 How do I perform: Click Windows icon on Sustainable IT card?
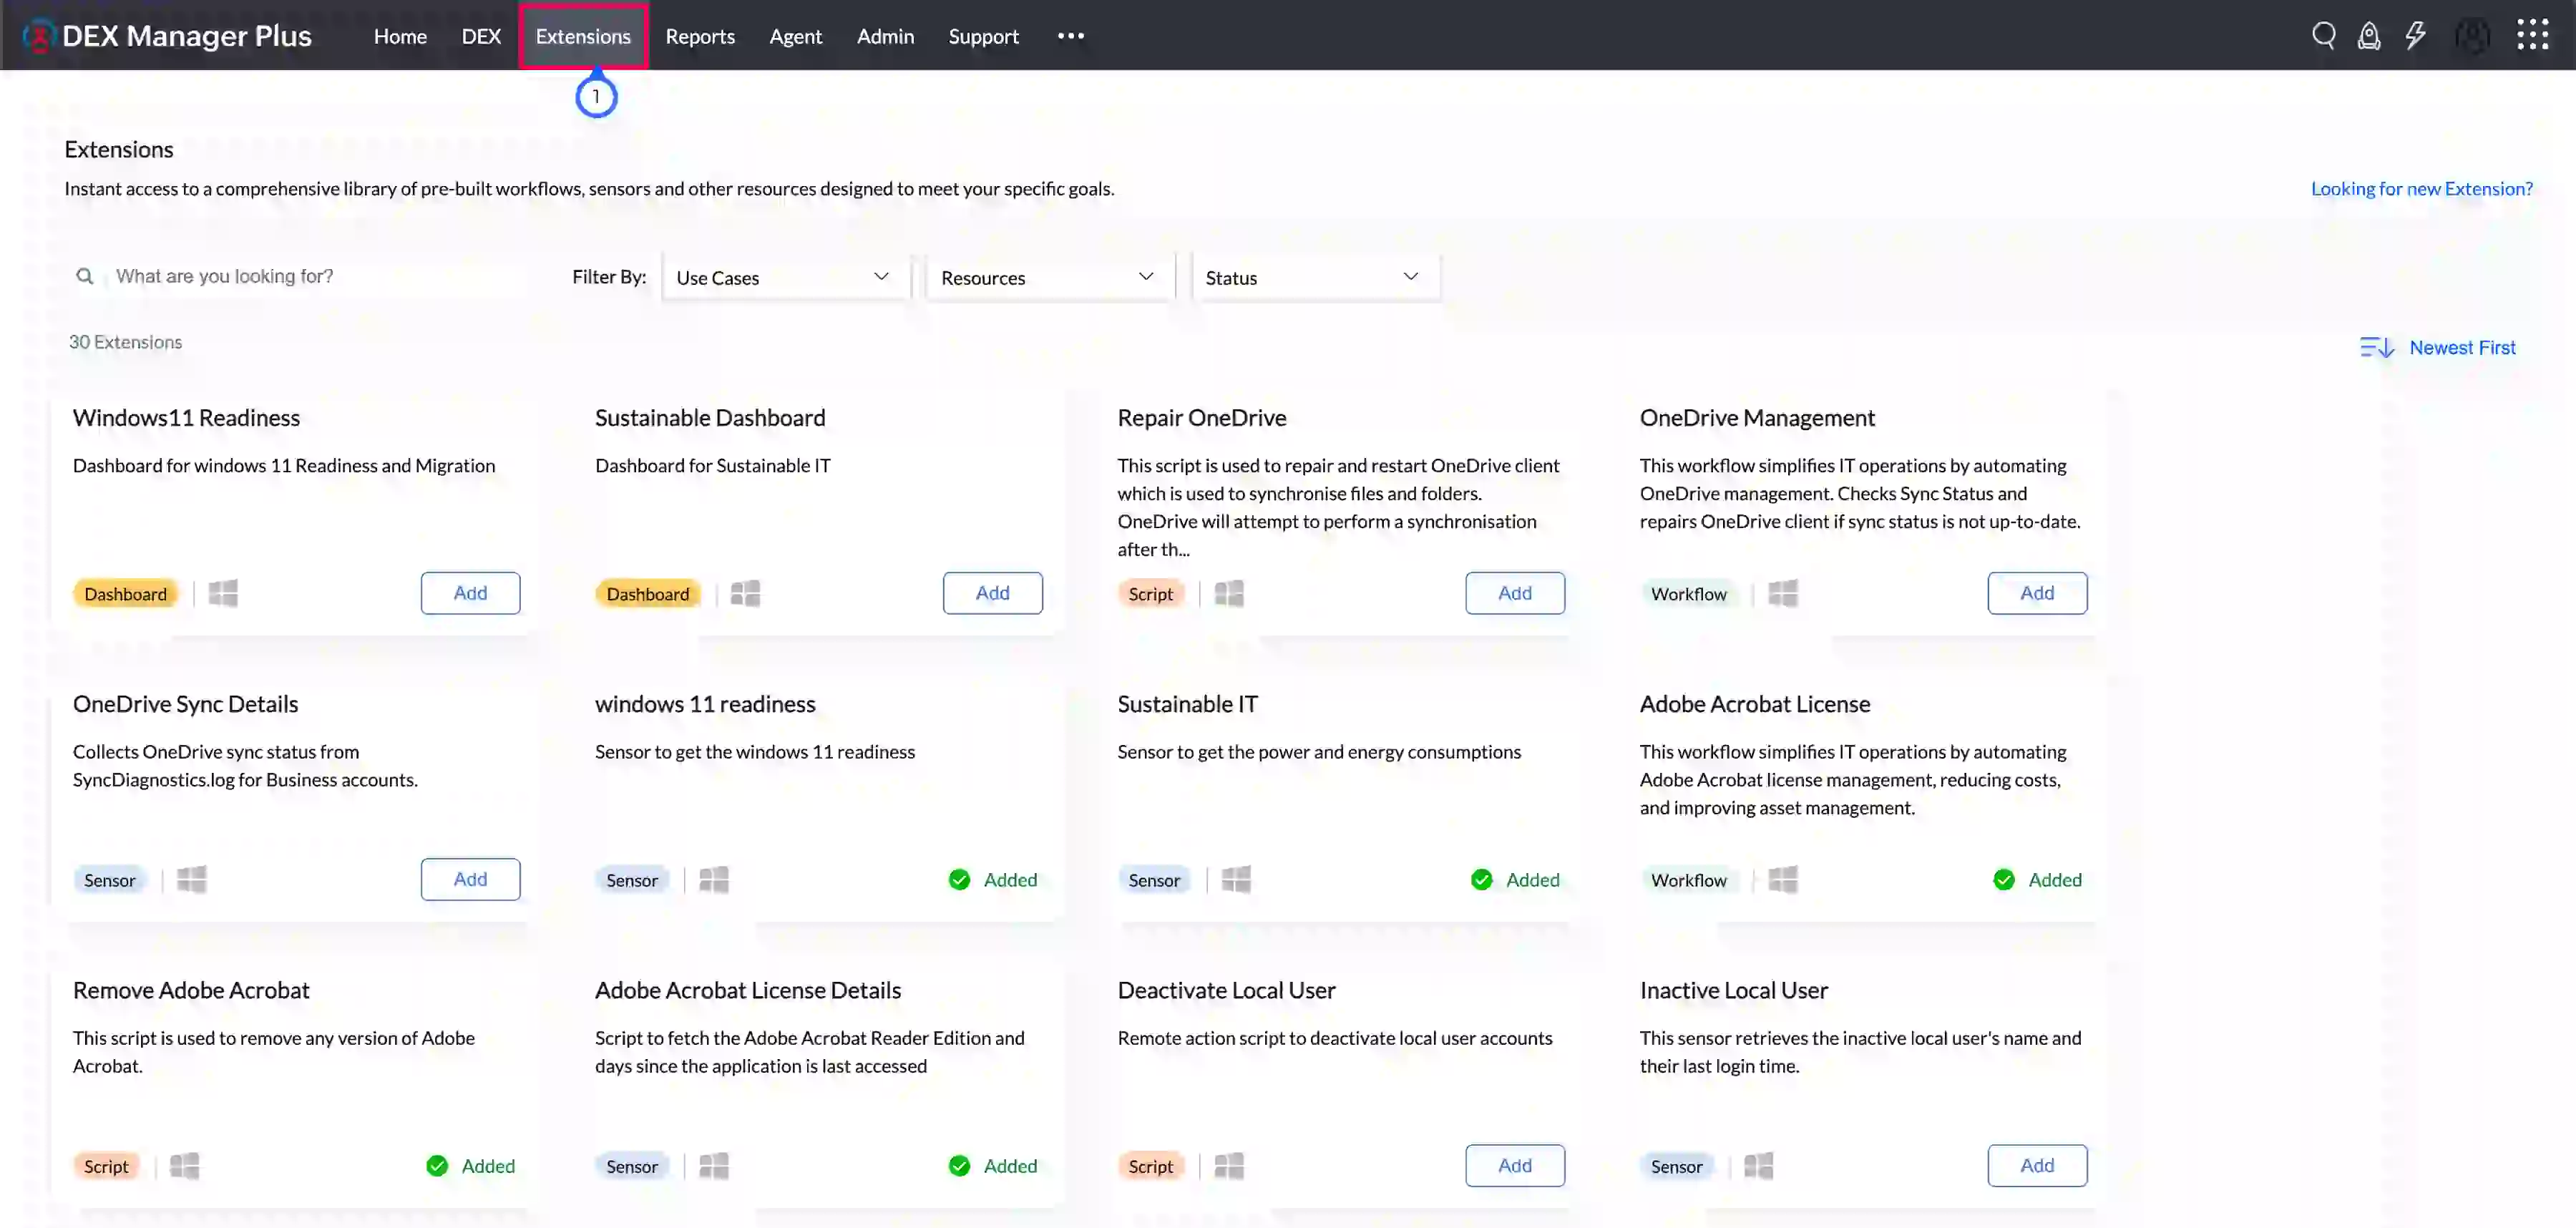tap(1236, 879)
